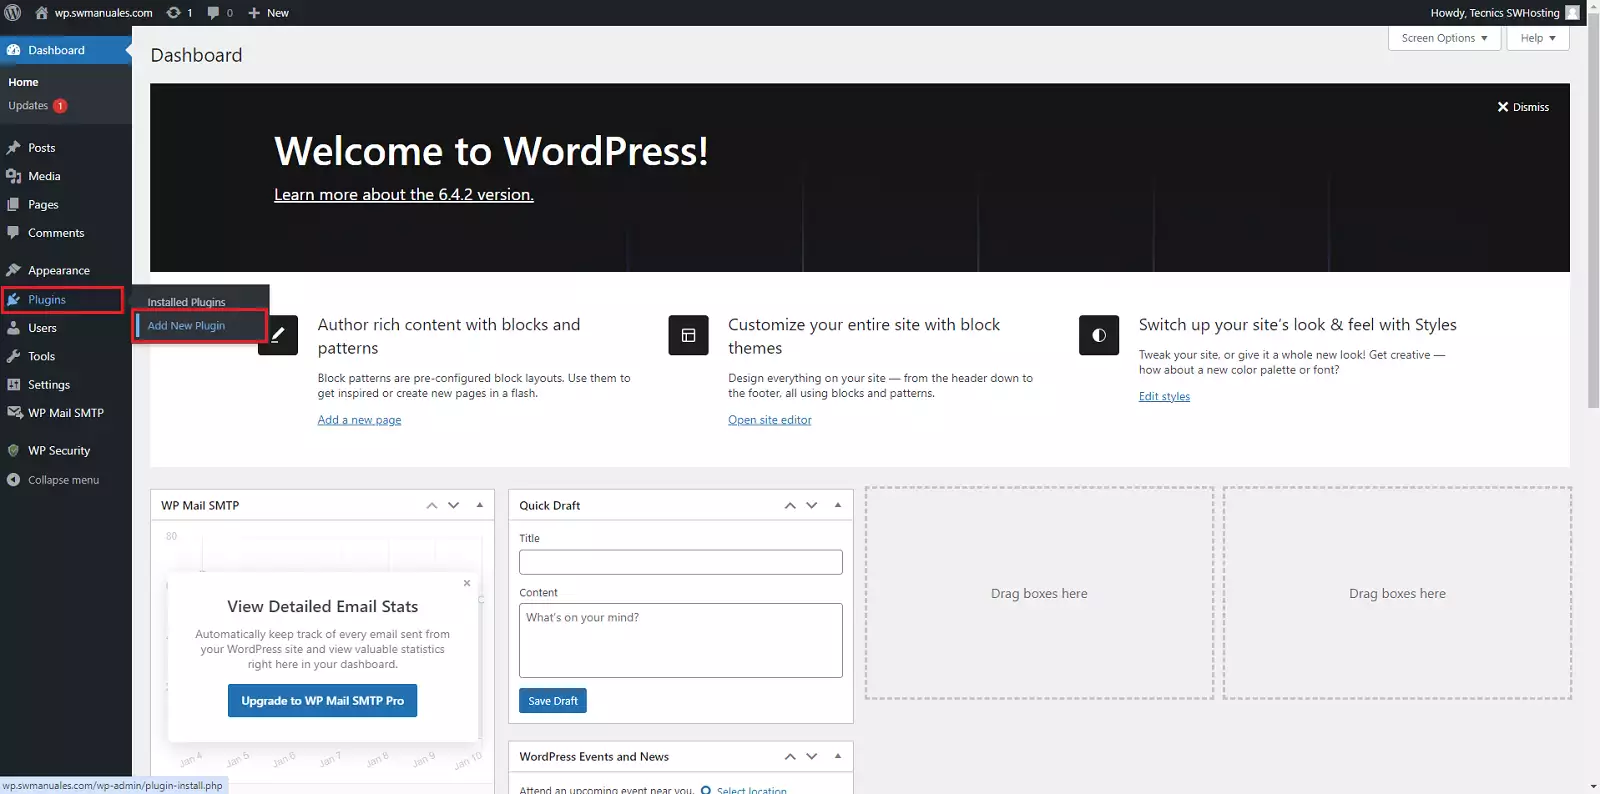The image size is (1600, 794).
Task: Expand the Screen Options dropdown
Action: click(1443, 38)
